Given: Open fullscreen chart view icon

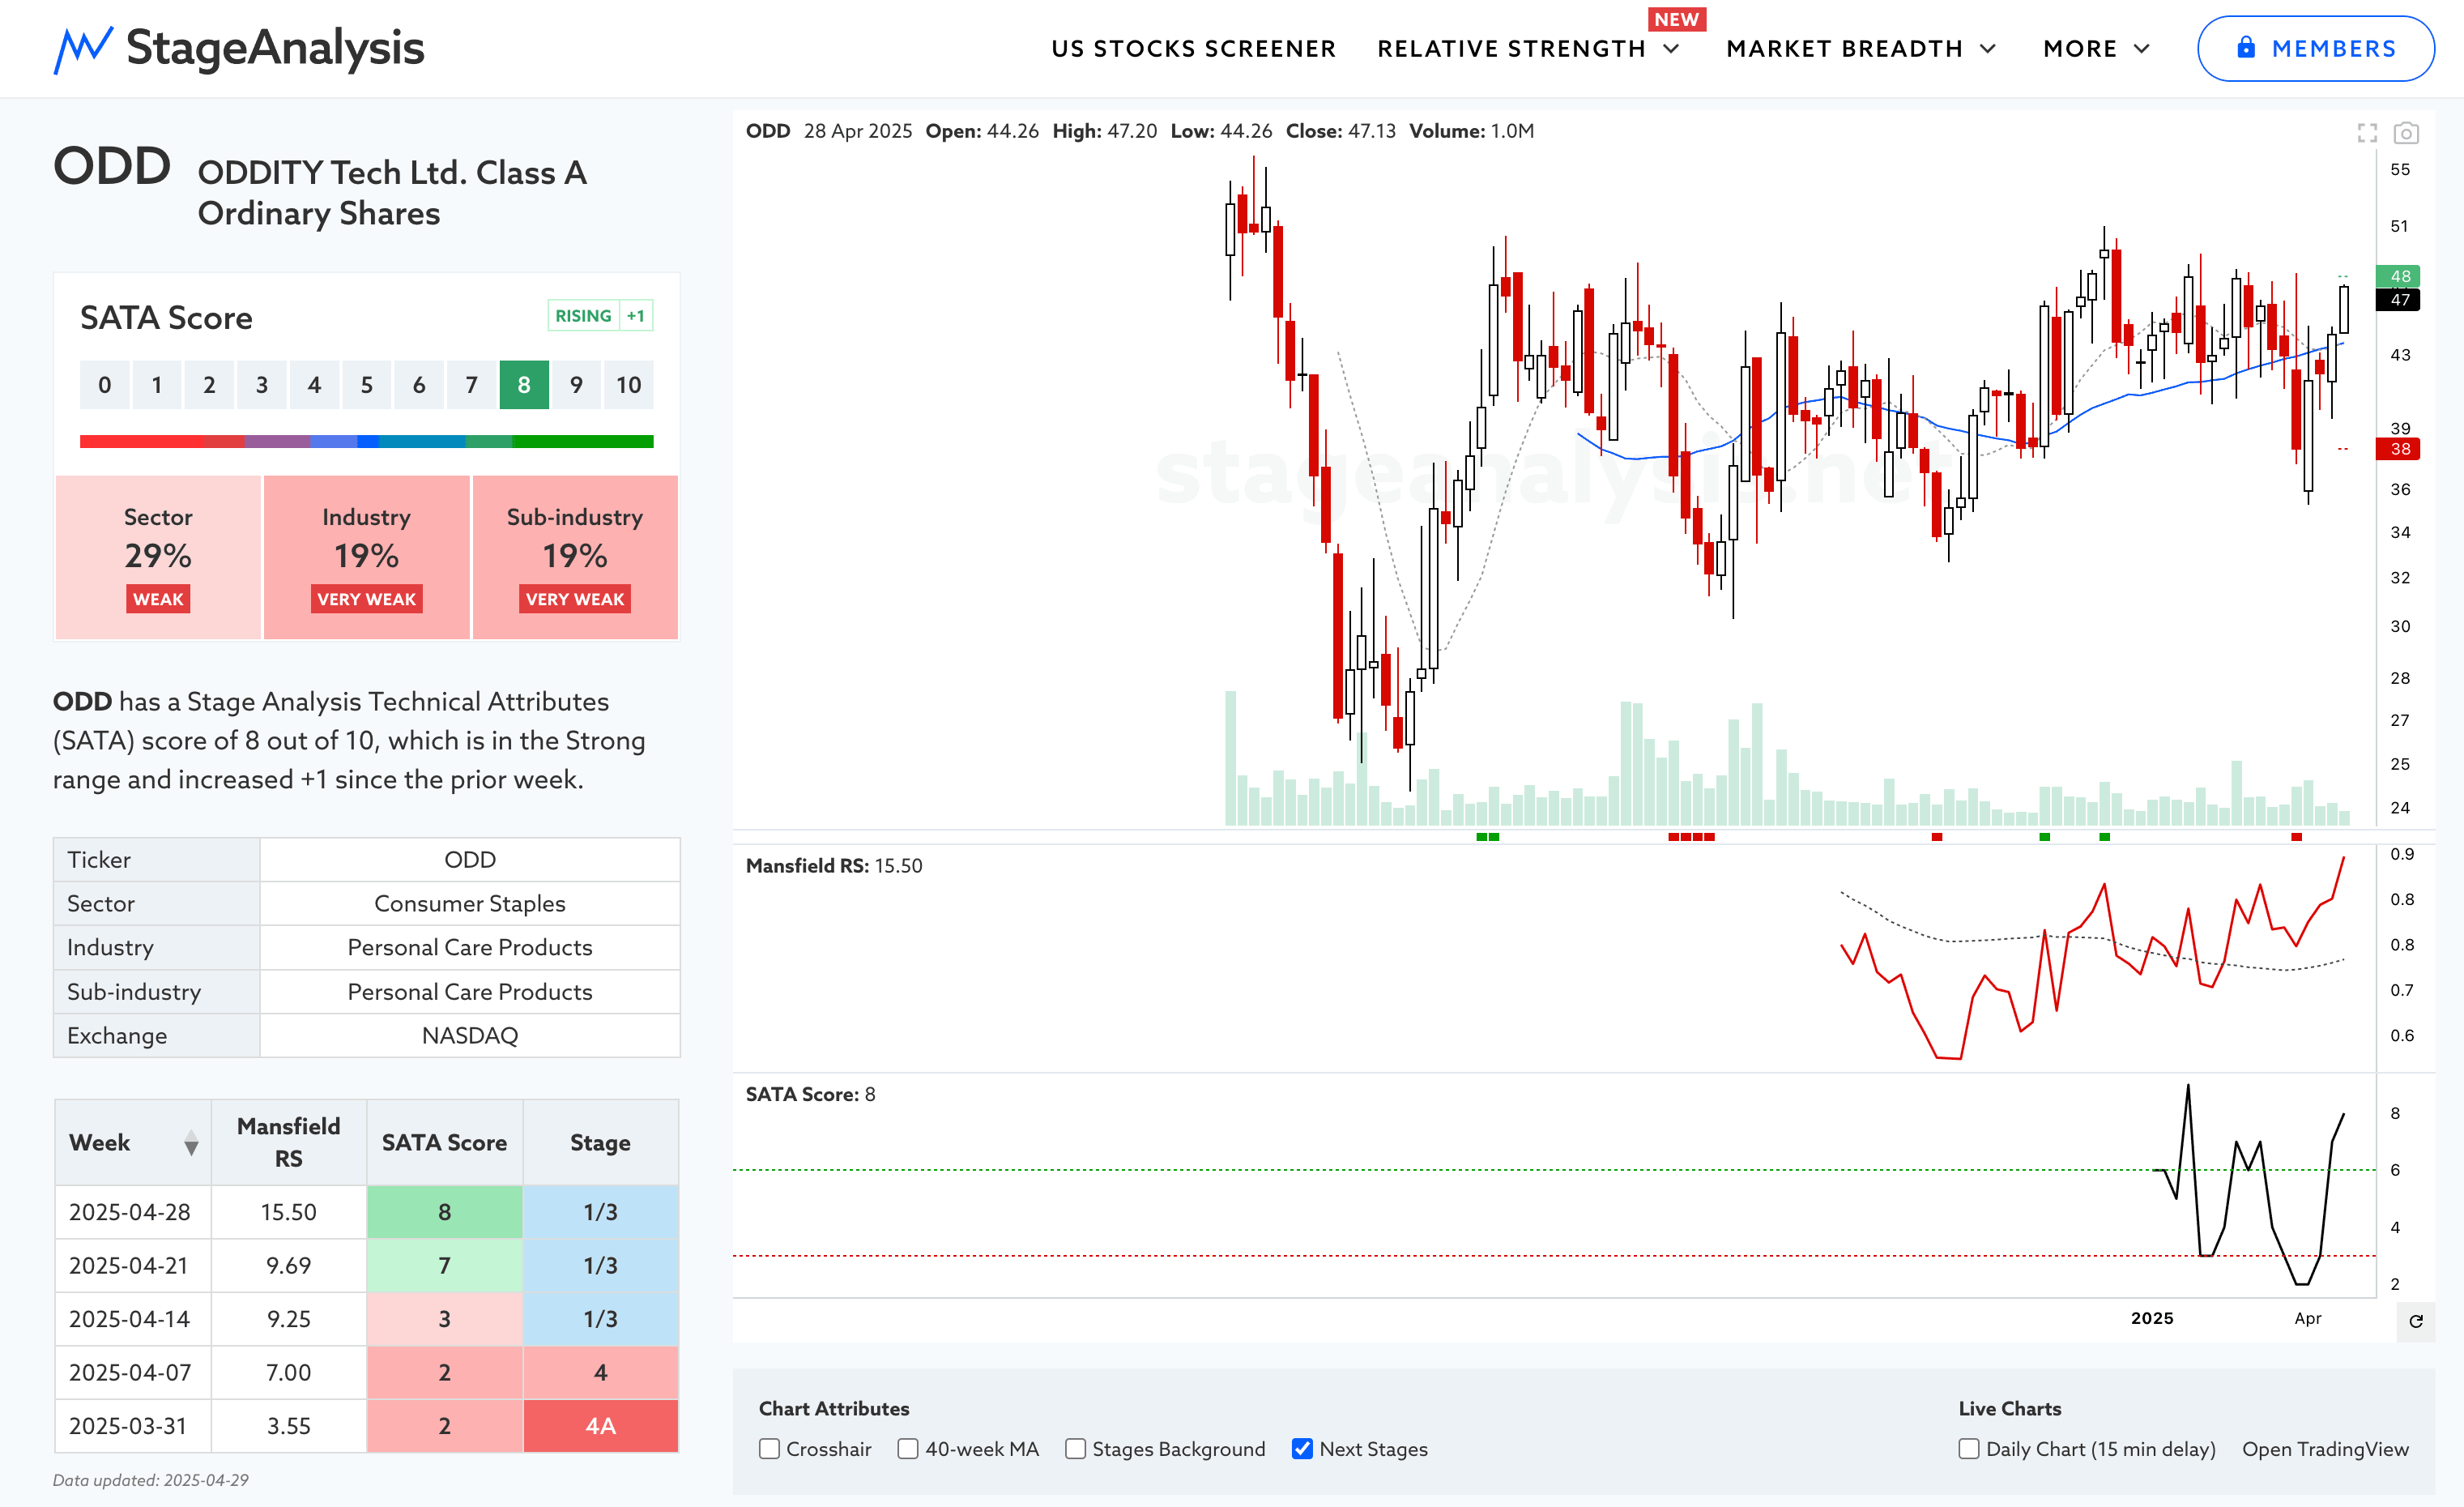Looking at the screenshot, I should tap(2367, 132).
